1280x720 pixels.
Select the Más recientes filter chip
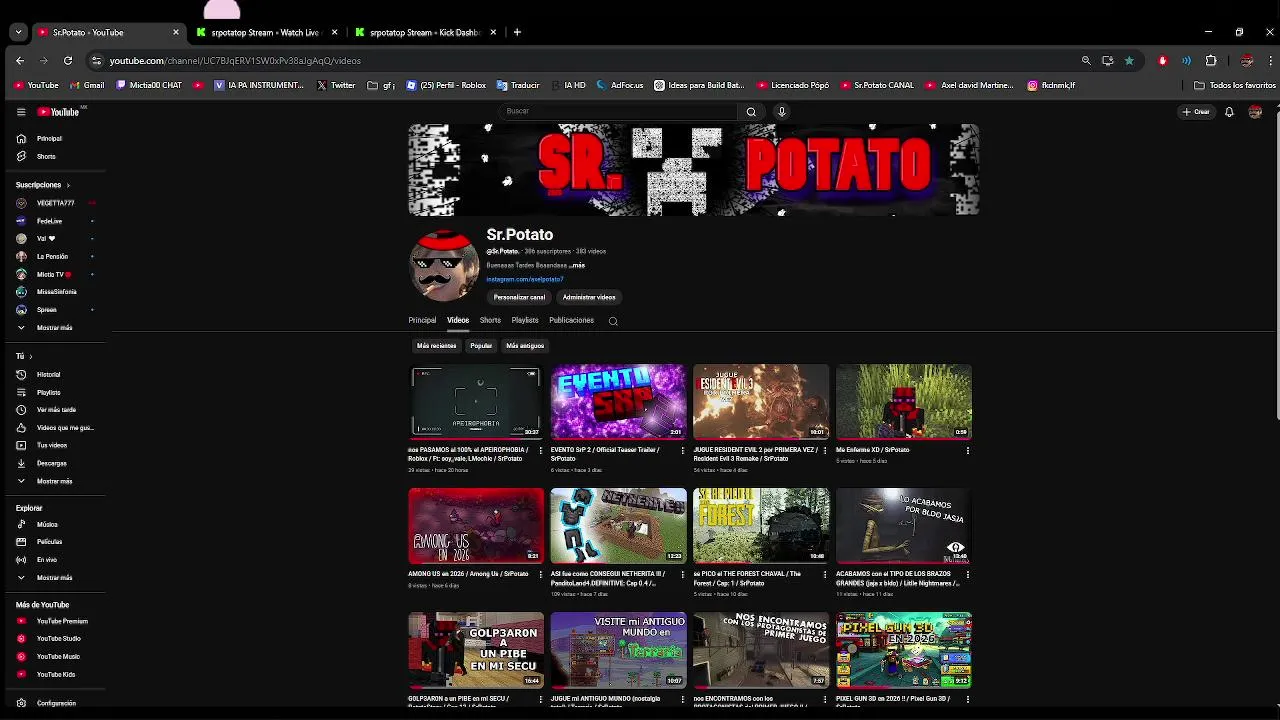click(x=436, y=346)
